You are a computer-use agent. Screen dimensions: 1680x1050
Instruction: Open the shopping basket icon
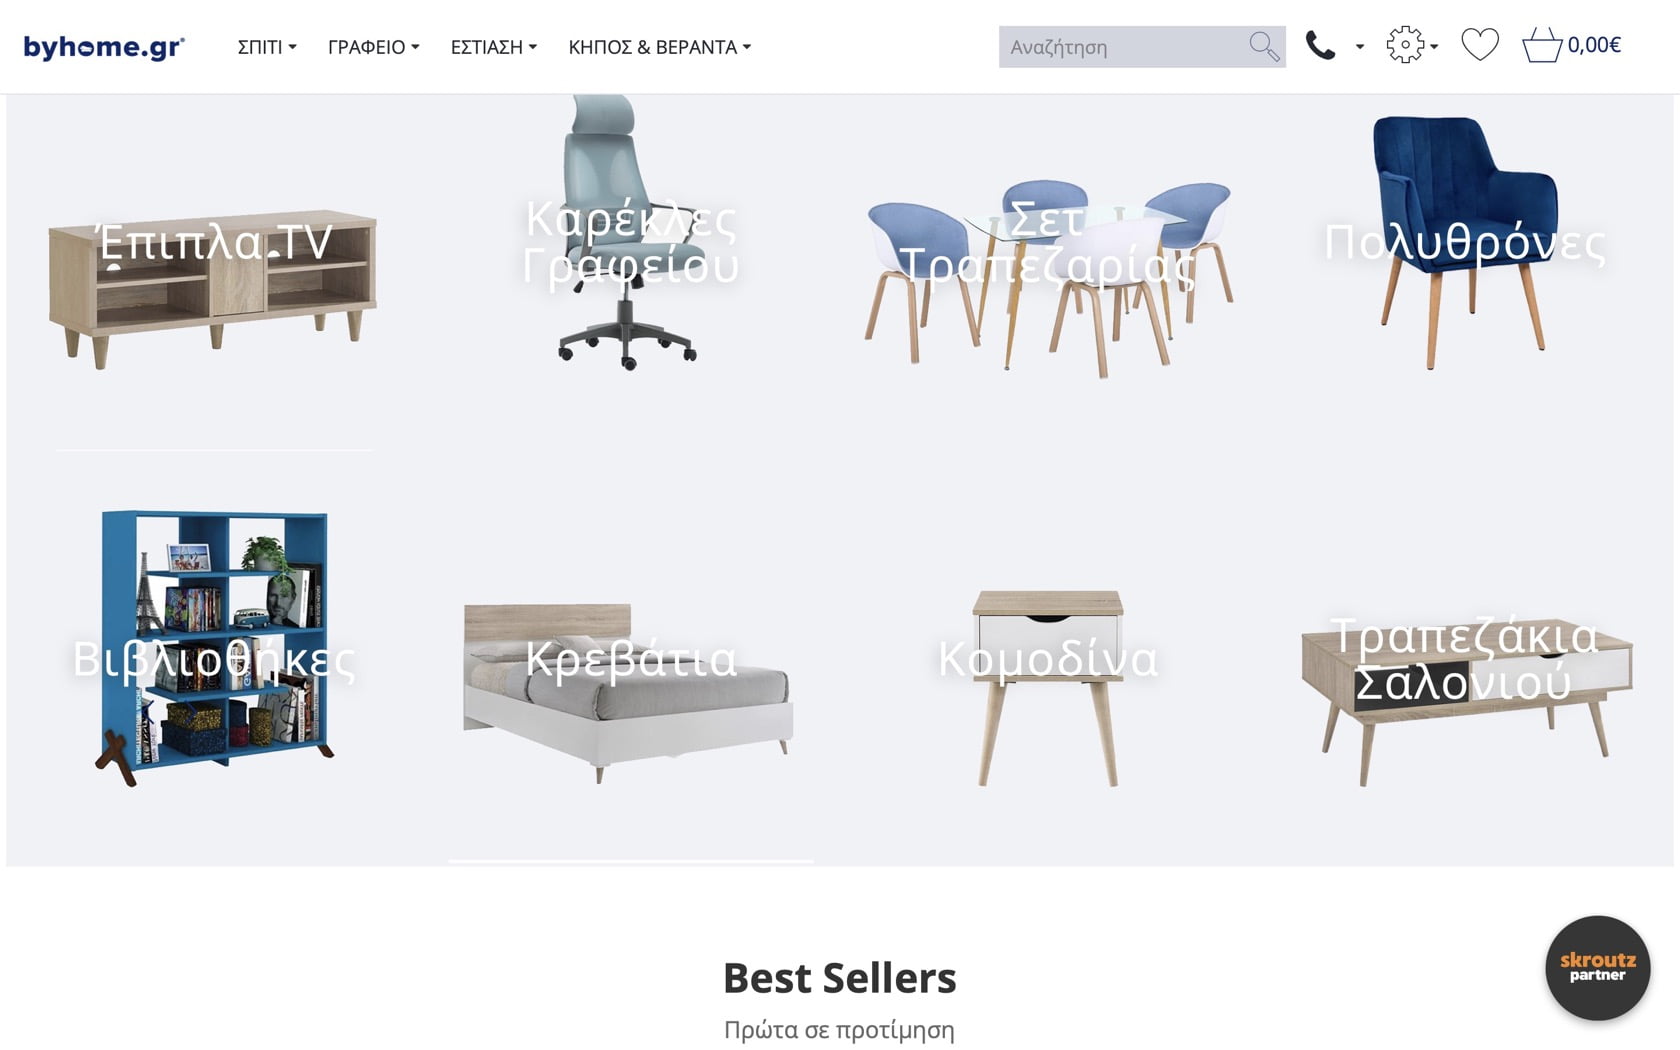pyautogui.click(x=1542, y=45)
